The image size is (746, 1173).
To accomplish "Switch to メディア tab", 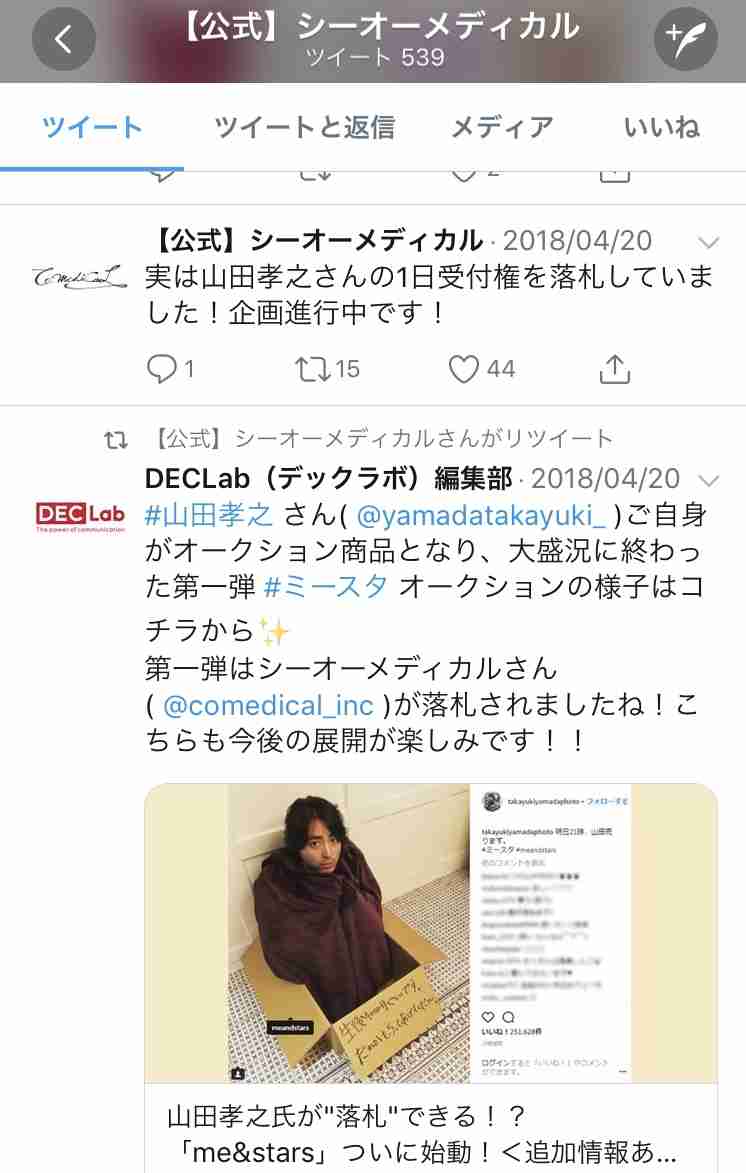I will [502, 126].
